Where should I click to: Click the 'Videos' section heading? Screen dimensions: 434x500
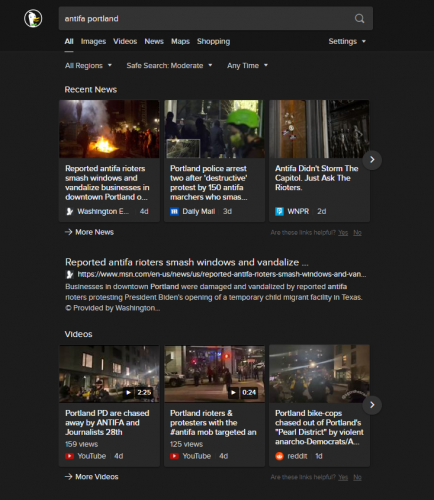point(78,334)
